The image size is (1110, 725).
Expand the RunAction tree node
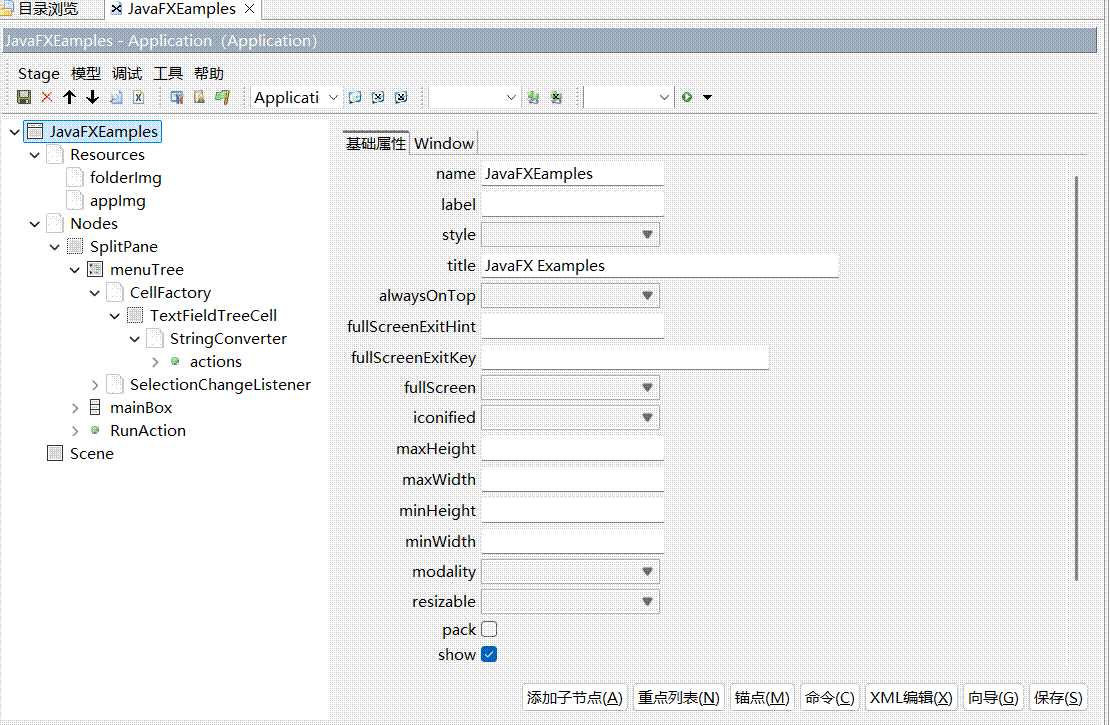75,430
